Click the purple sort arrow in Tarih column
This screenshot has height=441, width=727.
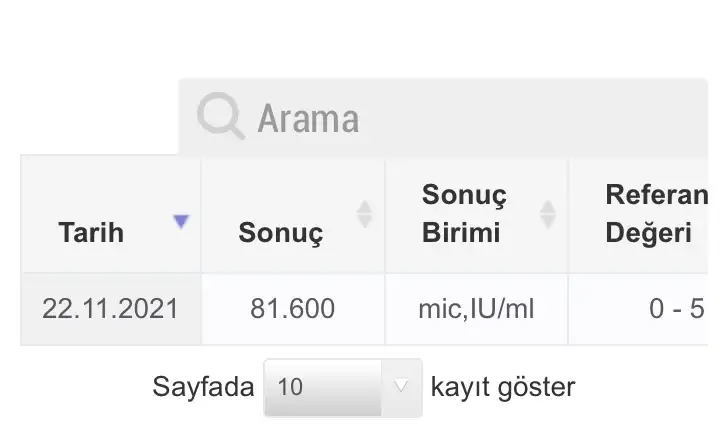[181, 222]
